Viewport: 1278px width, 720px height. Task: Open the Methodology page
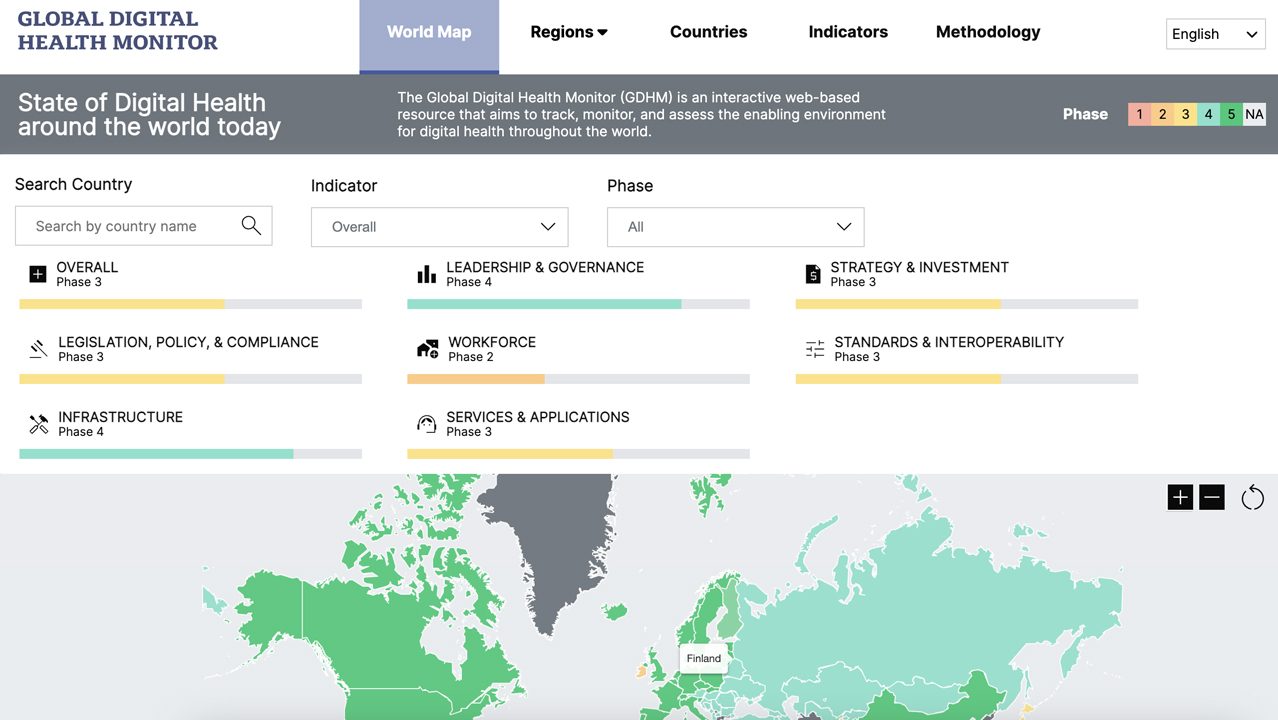click(x=988, y=32)
